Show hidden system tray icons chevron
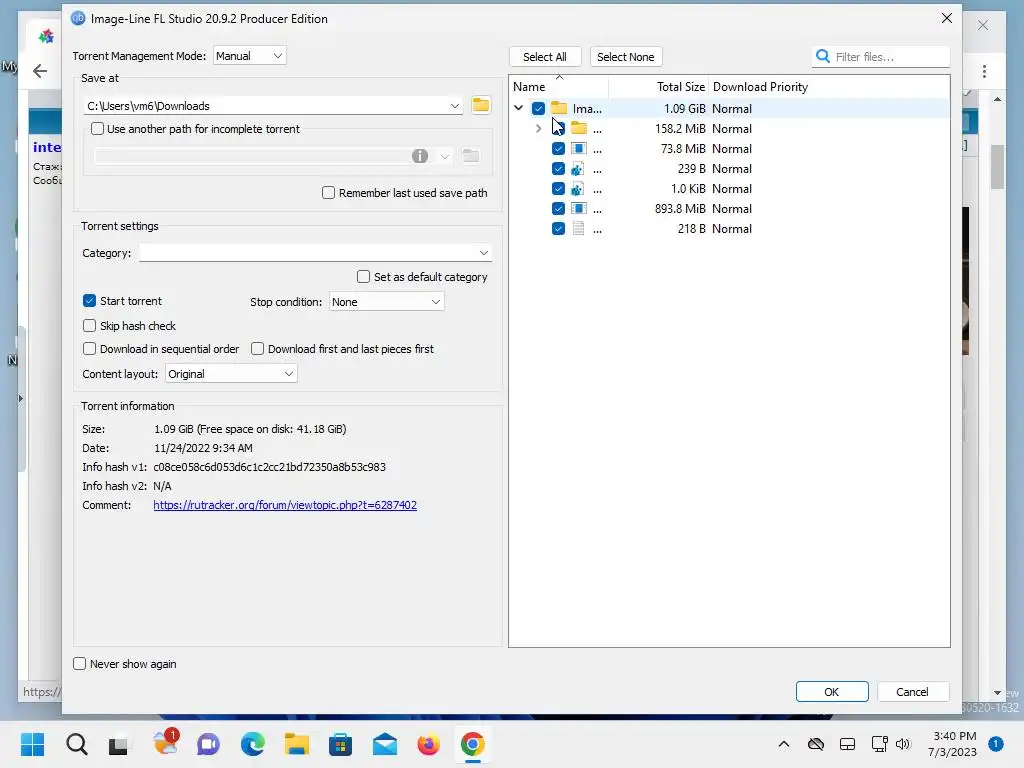1024x768 pixels. click(784, 744)
